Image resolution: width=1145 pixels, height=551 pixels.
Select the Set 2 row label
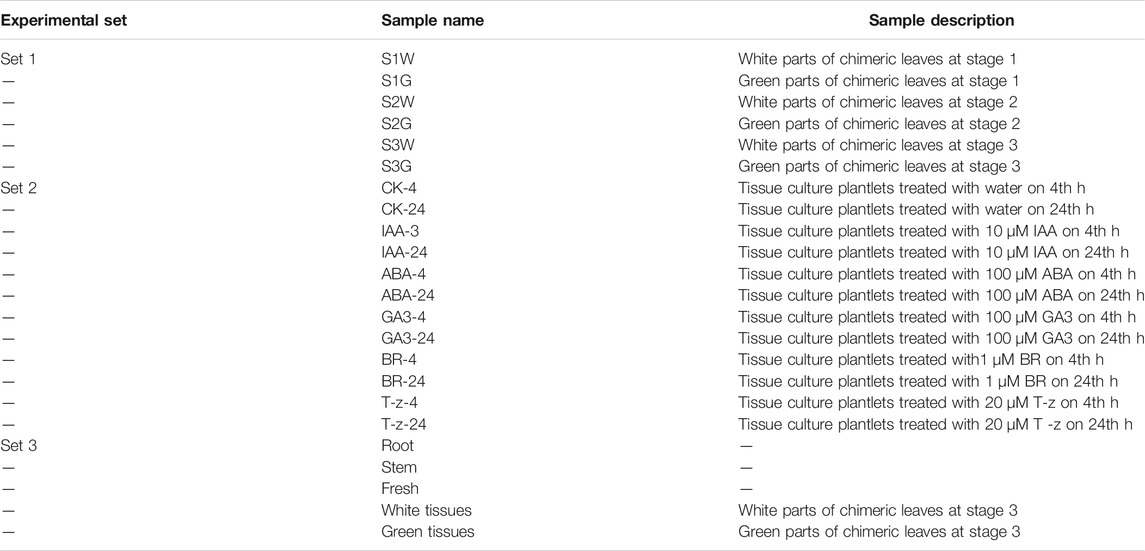[x=18, y=188]
